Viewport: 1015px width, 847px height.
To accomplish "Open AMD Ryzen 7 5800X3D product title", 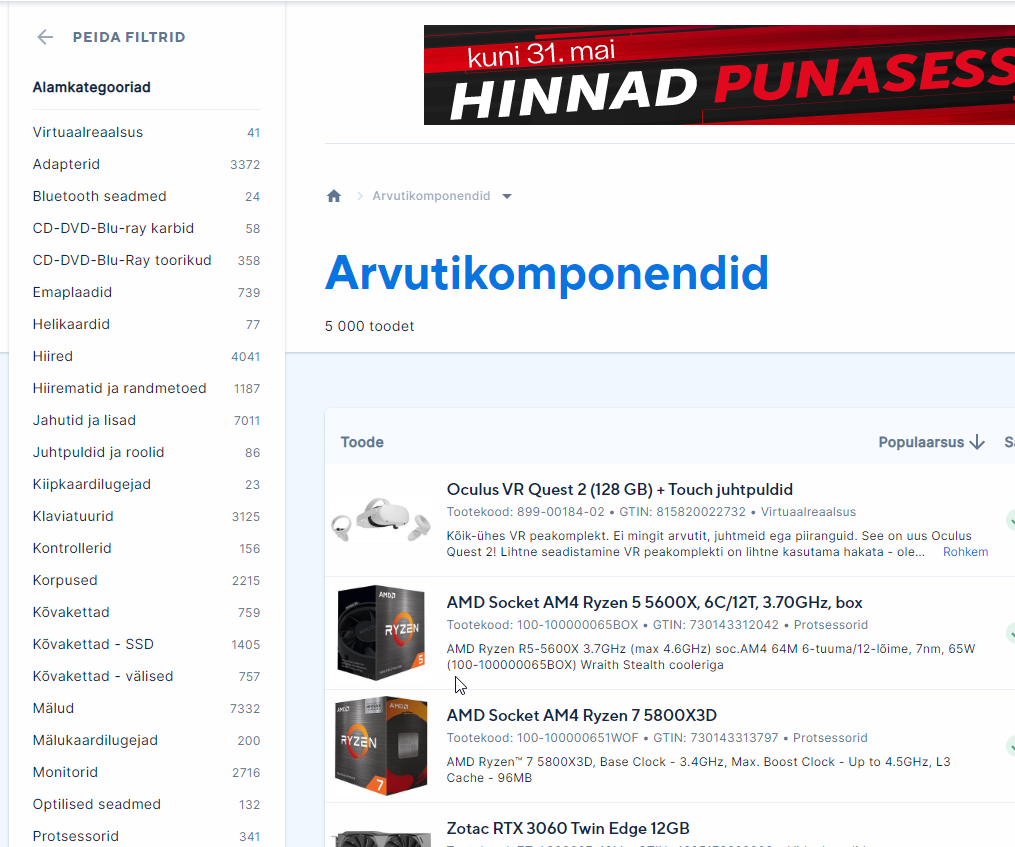I will (x=581, y=716).
